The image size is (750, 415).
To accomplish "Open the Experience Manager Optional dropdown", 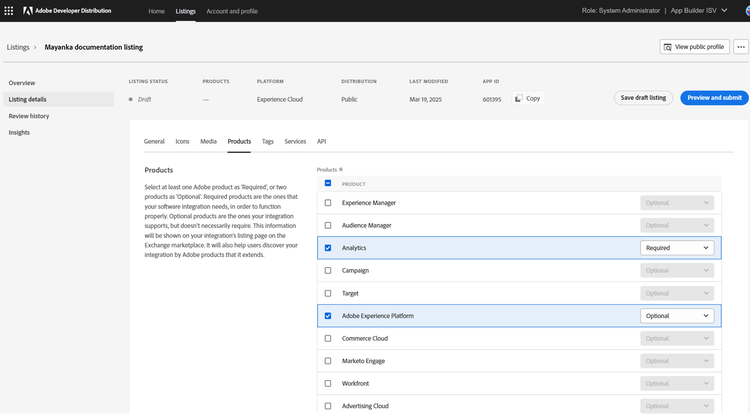I will coord(677,203).
